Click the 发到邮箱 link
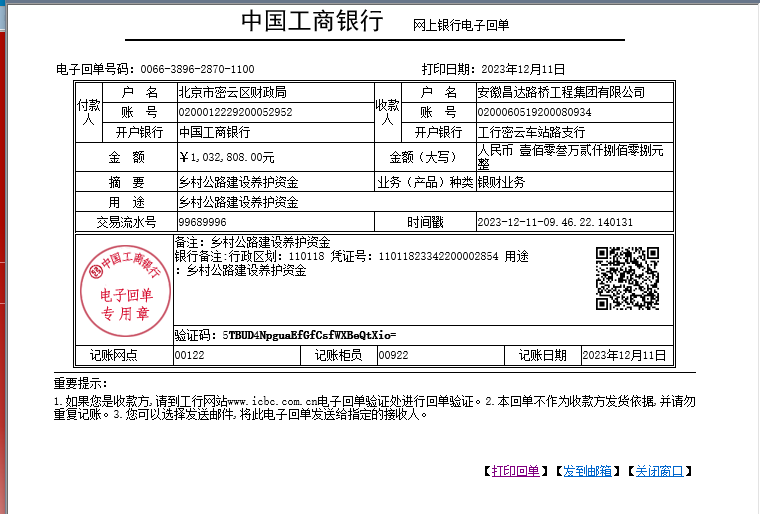 587,471
